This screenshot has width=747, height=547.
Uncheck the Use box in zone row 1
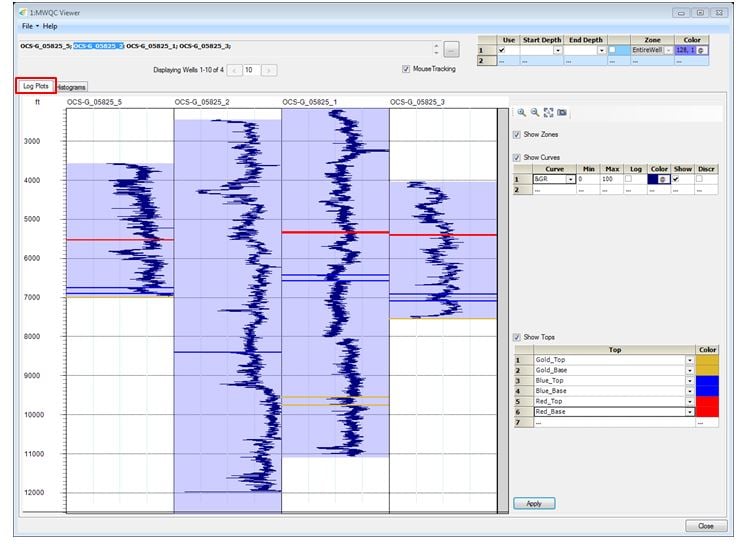(501, 50)
